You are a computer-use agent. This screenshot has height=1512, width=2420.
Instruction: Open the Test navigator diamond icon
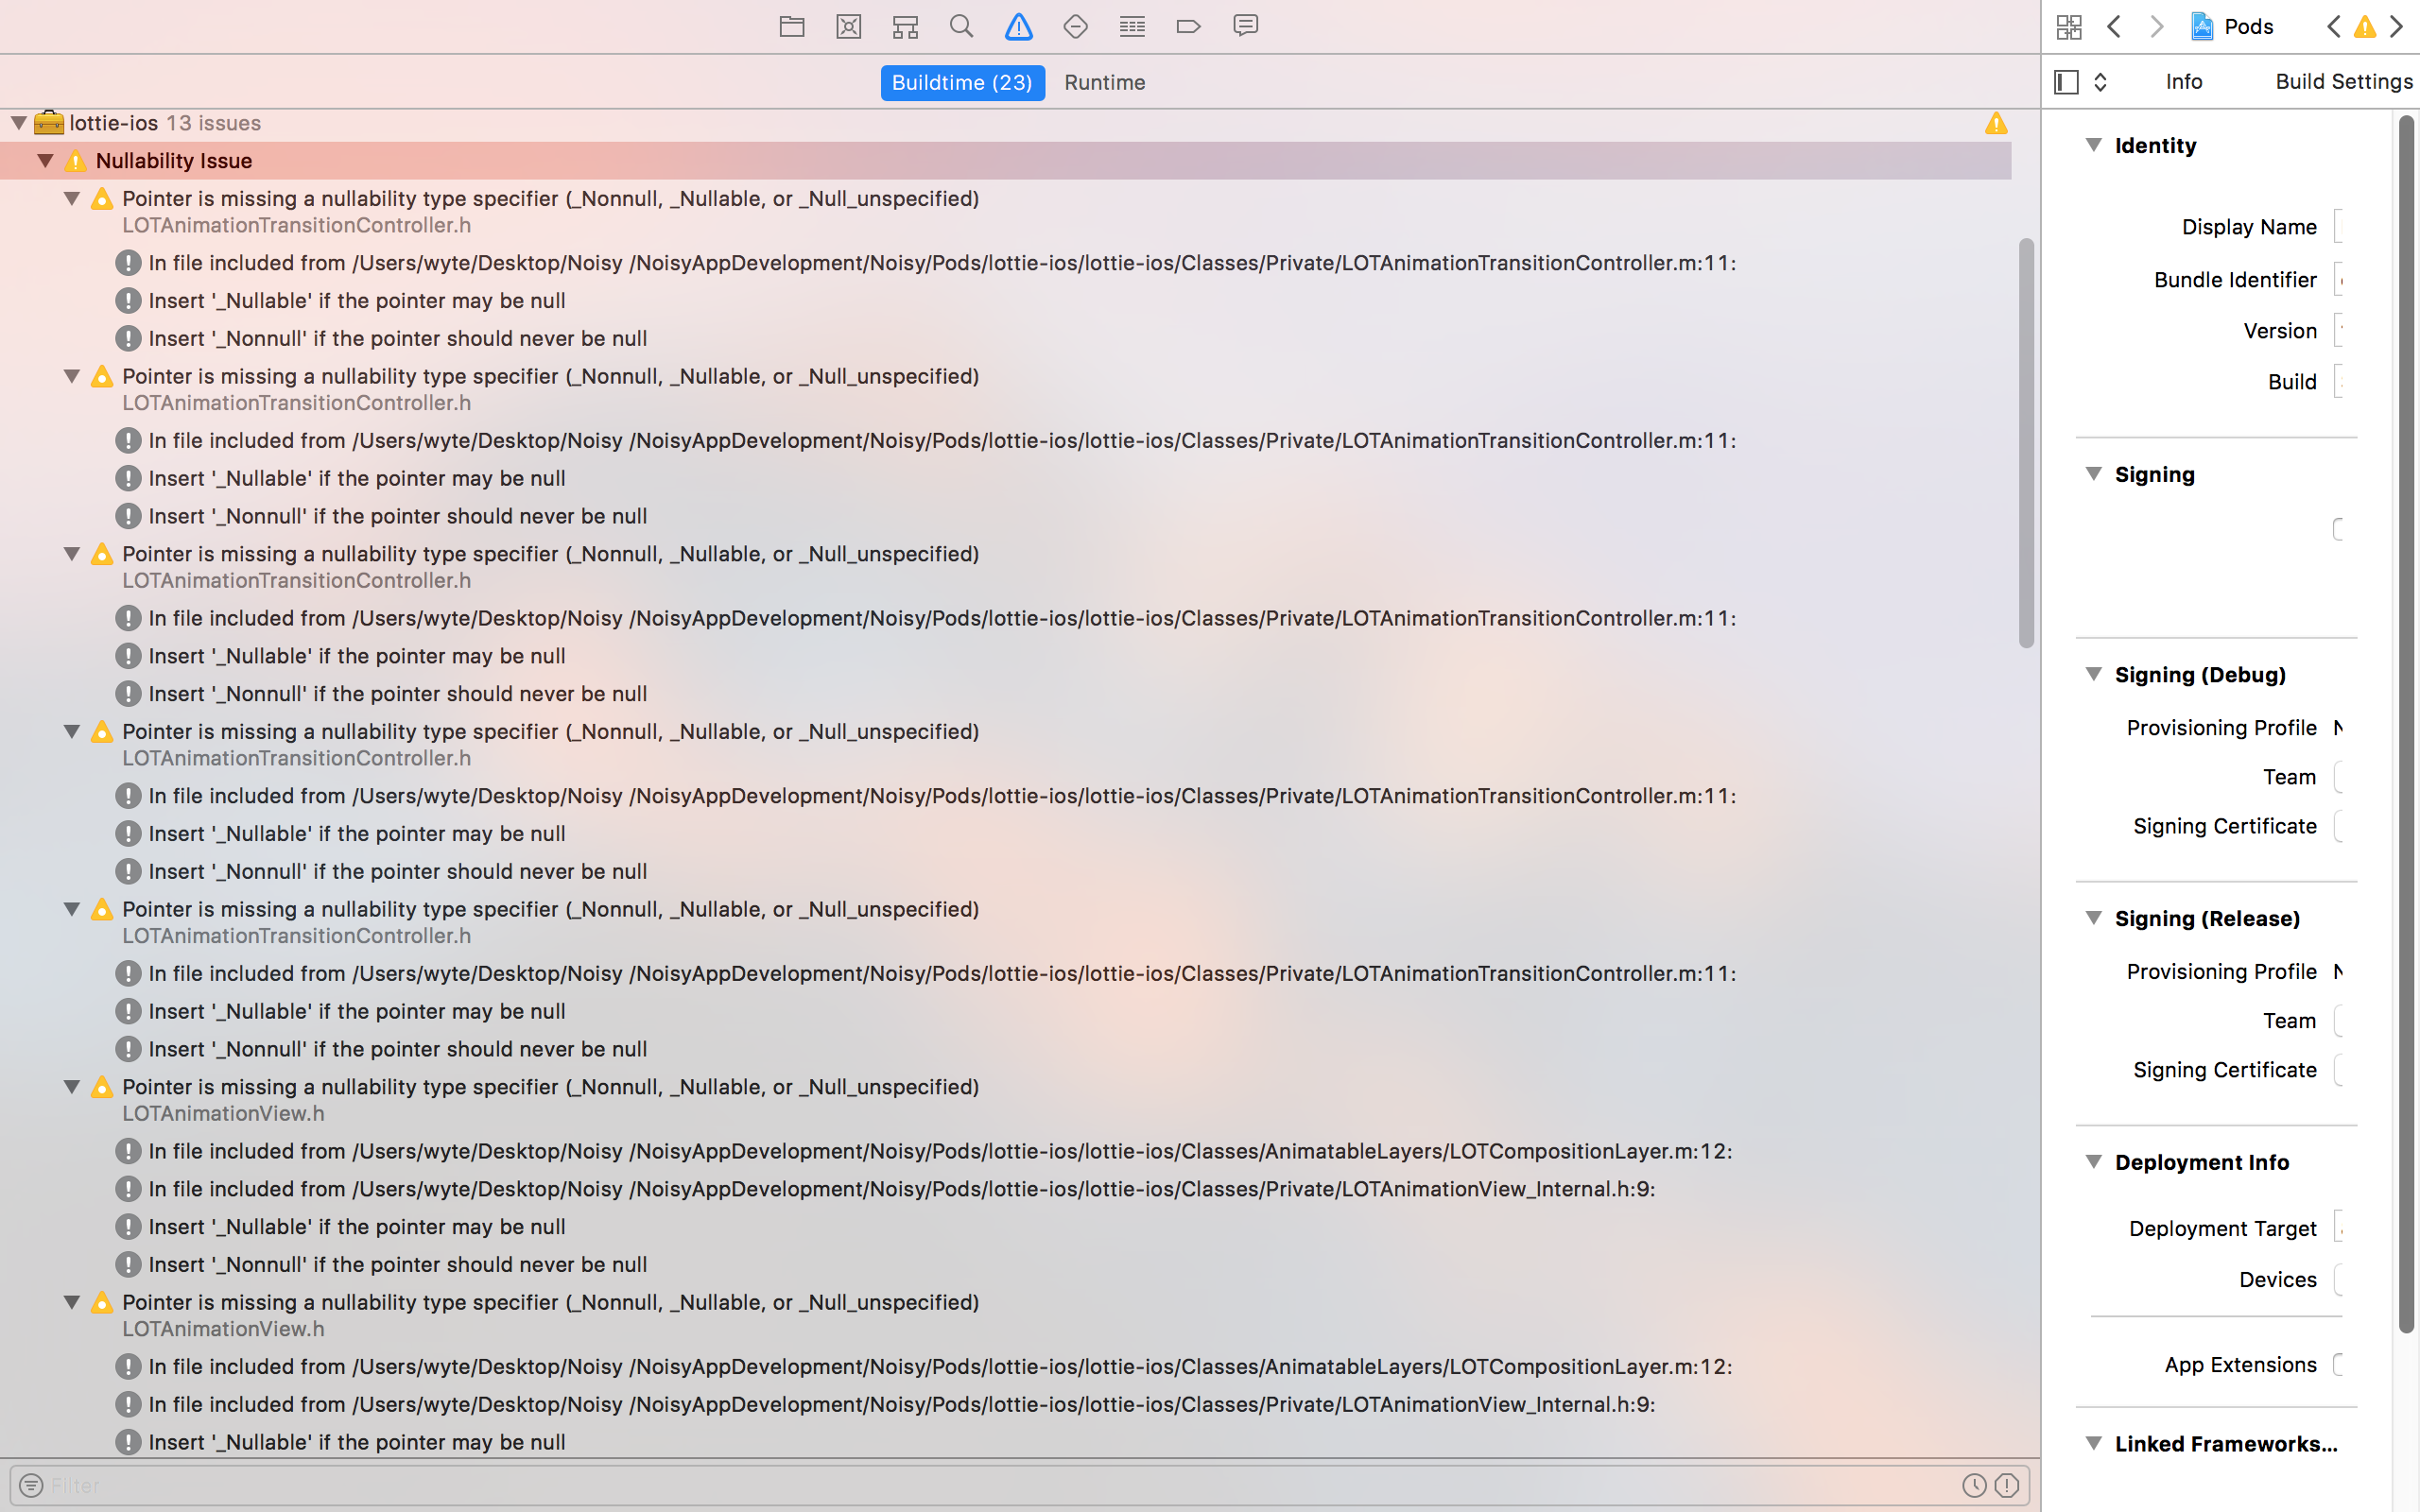(x=1075, y=26)
